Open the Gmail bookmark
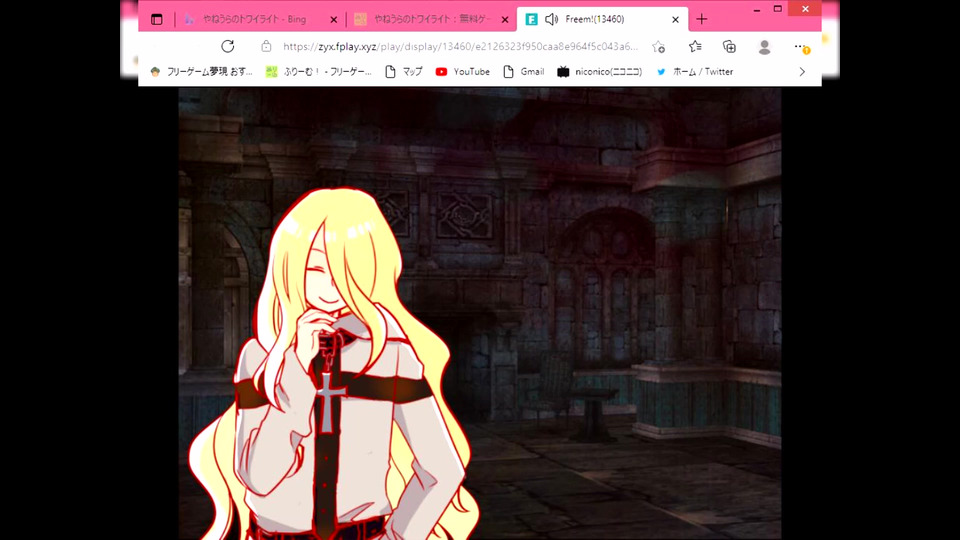This screenshot has width=960, height=540. point(523,72)
